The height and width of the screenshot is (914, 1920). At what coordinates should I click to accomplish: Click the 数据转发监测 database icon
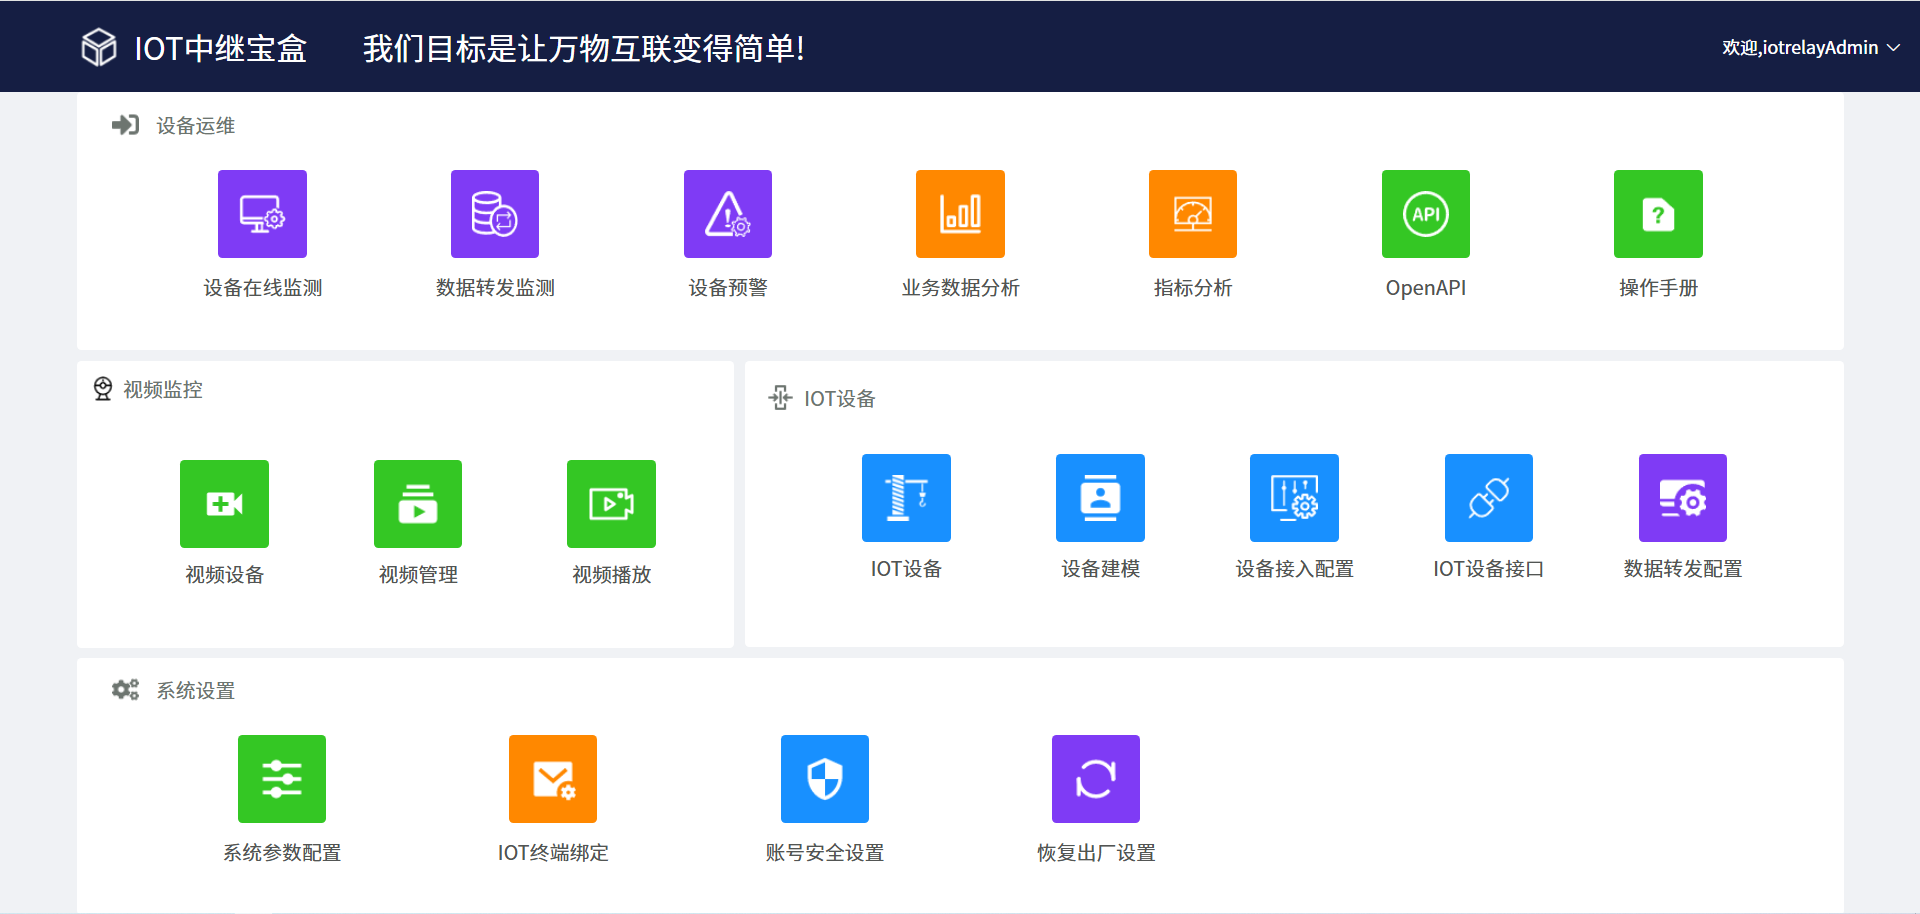(x=495, y=214)
